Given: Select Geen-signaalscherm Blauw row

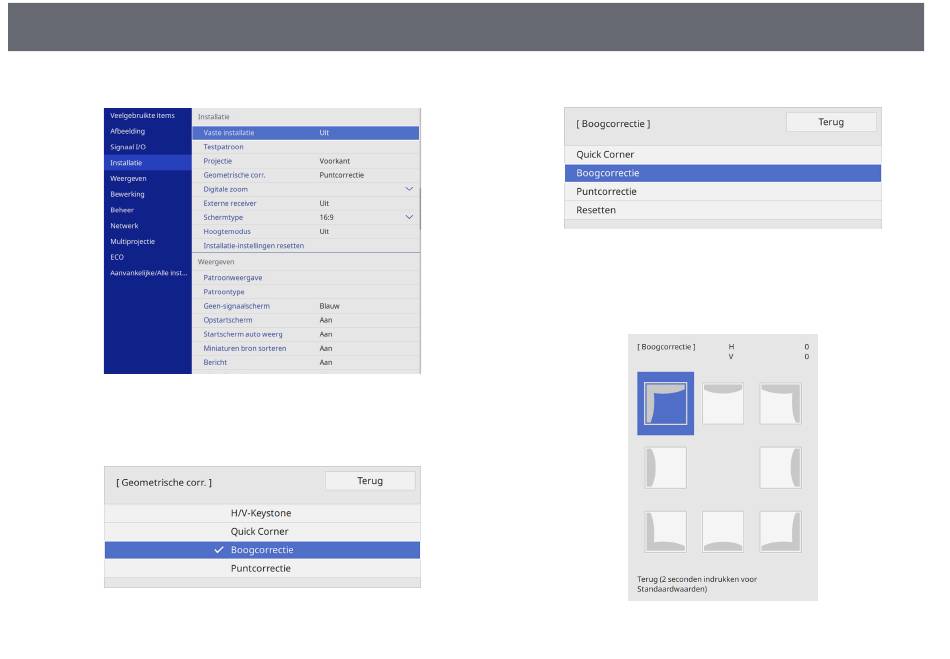Looking at the screenshot, I should [x=306, y=306].
